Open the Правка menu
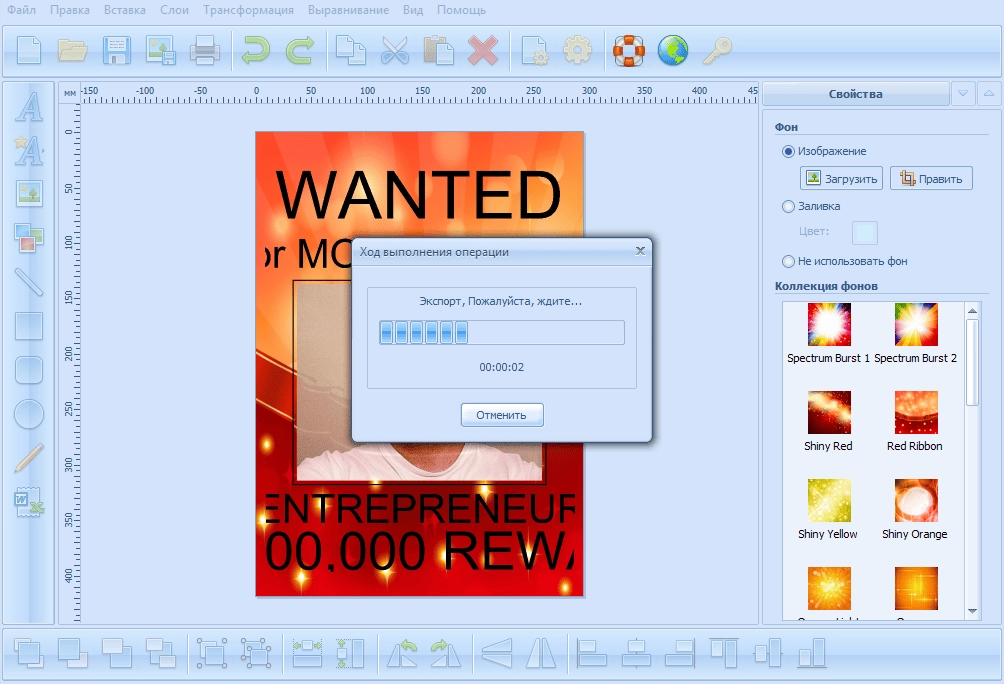 pyautogui.click(x=70, y=10)
